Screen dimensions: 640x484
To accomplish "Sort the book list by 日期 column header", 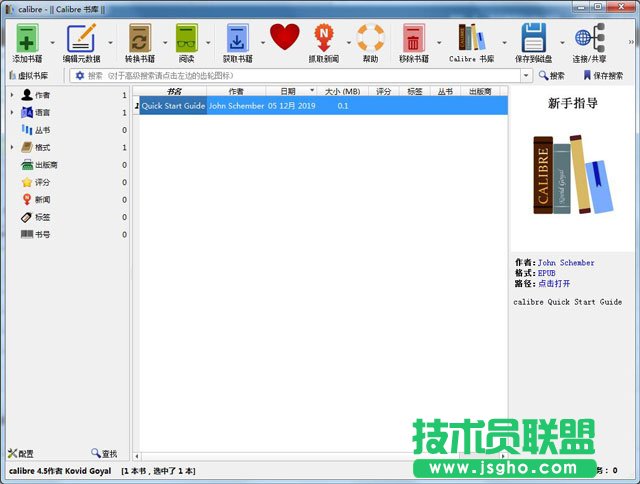I will tap(288, 91).
